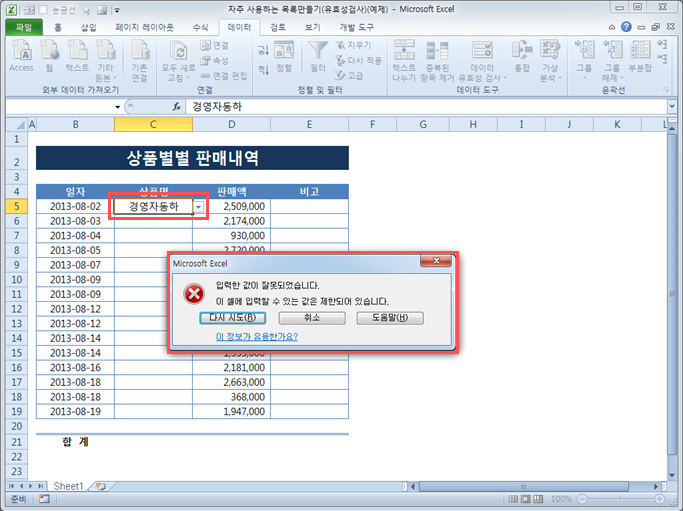Switch to the Review (검토) tab
Viewport: 683px width, 511px height.
point(278,27)
